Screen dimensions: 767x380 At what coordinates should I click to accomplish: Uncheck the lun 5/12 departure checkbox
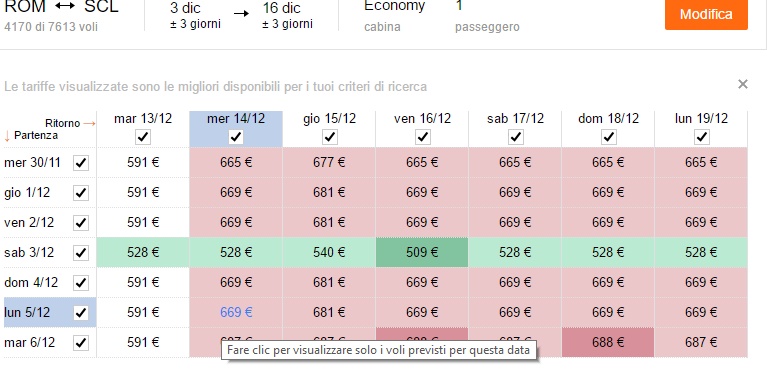tap(81, 313)
